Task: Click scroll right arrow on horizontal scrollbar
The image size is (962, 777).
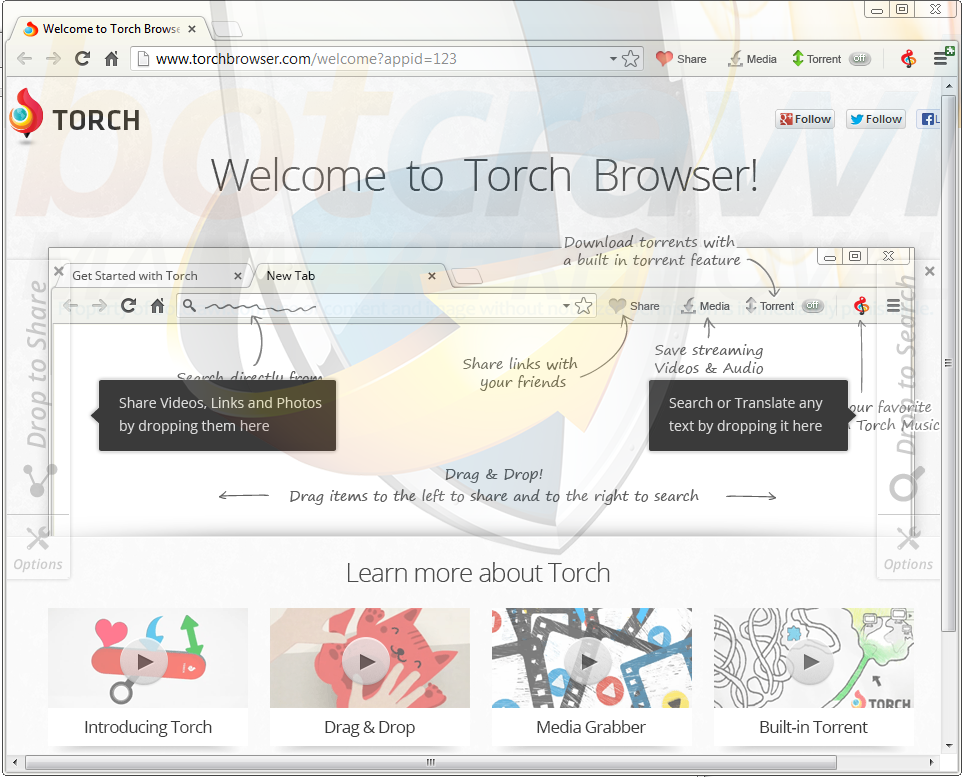Action: [931, 762]
